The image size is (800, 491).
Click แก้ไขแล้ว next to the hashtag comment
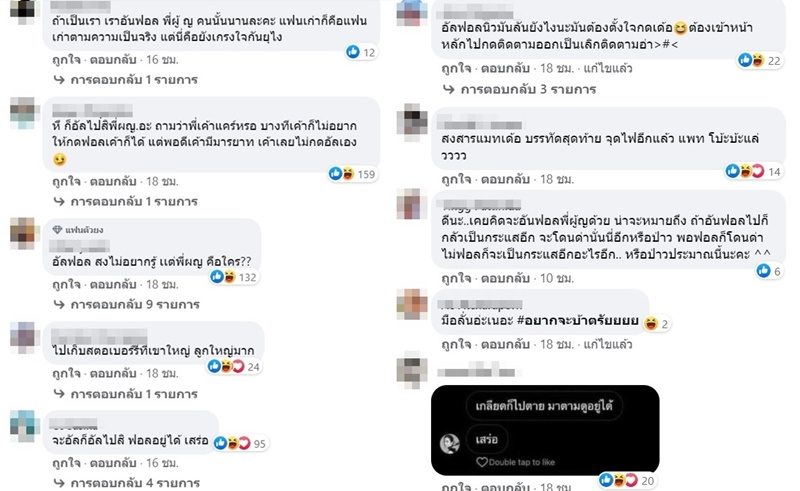[x=608, y=345]
